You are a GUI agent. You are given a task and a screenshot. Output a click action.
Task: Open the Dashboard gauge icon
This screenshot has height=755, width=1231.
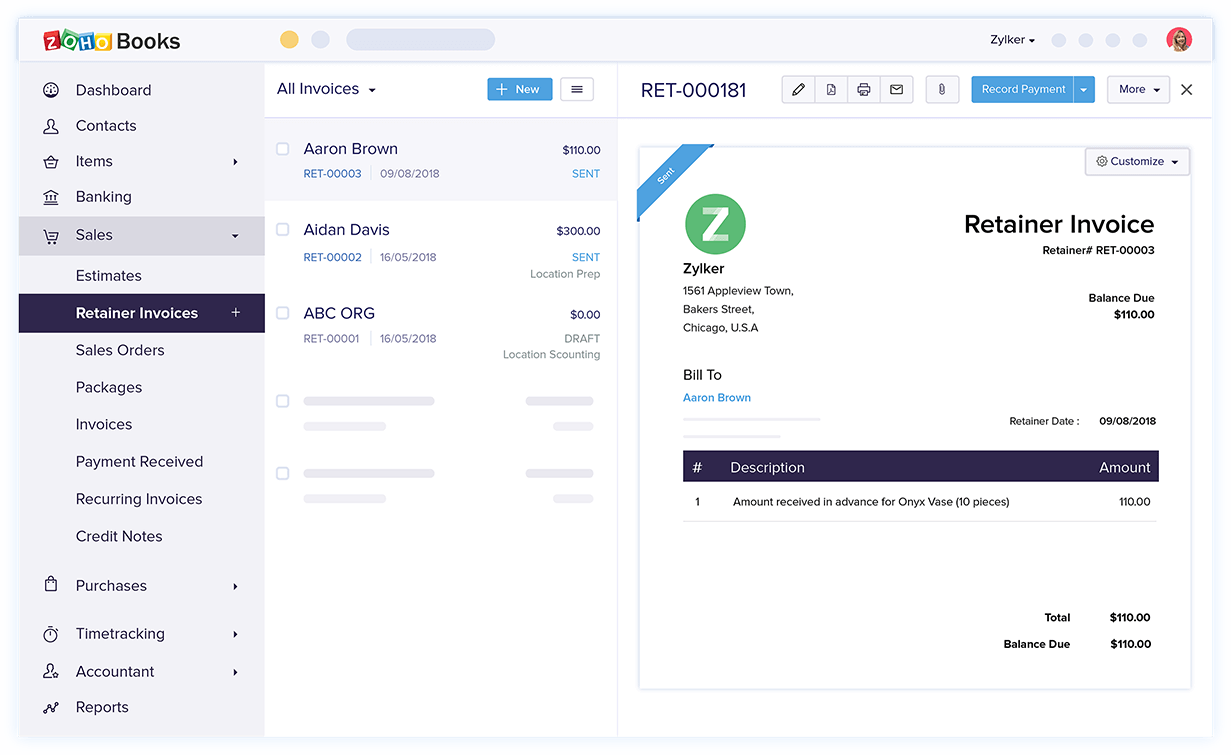click(x=51, y=90)
